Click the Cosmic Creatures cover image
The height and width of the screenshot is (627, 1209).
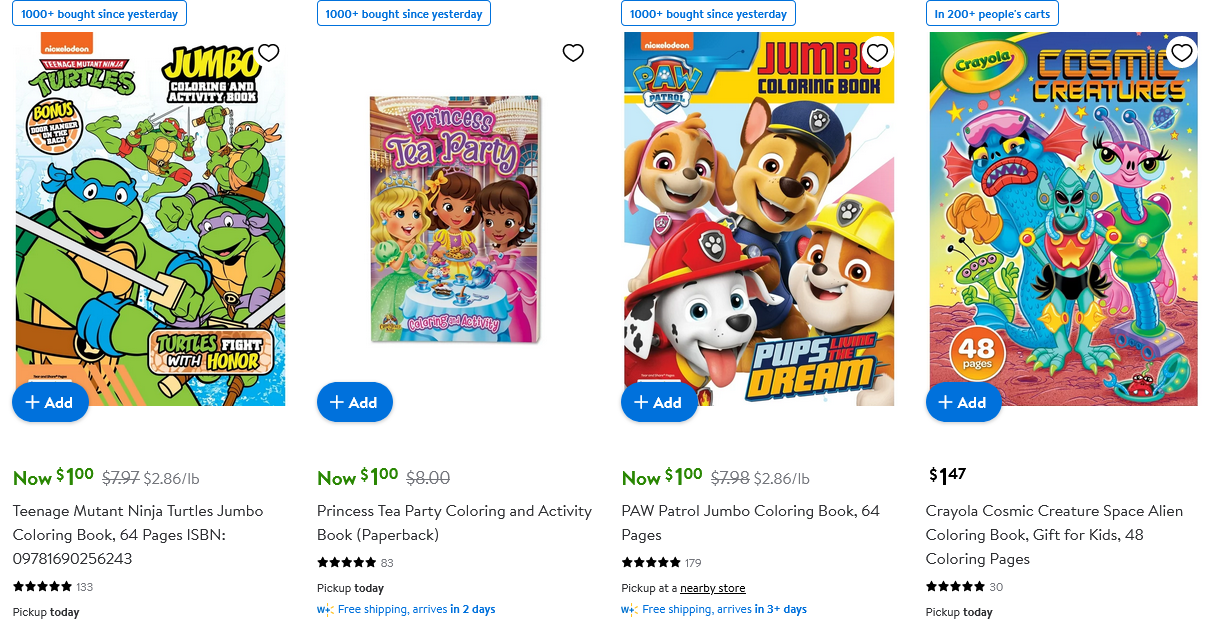click(x=1063, y=220)
